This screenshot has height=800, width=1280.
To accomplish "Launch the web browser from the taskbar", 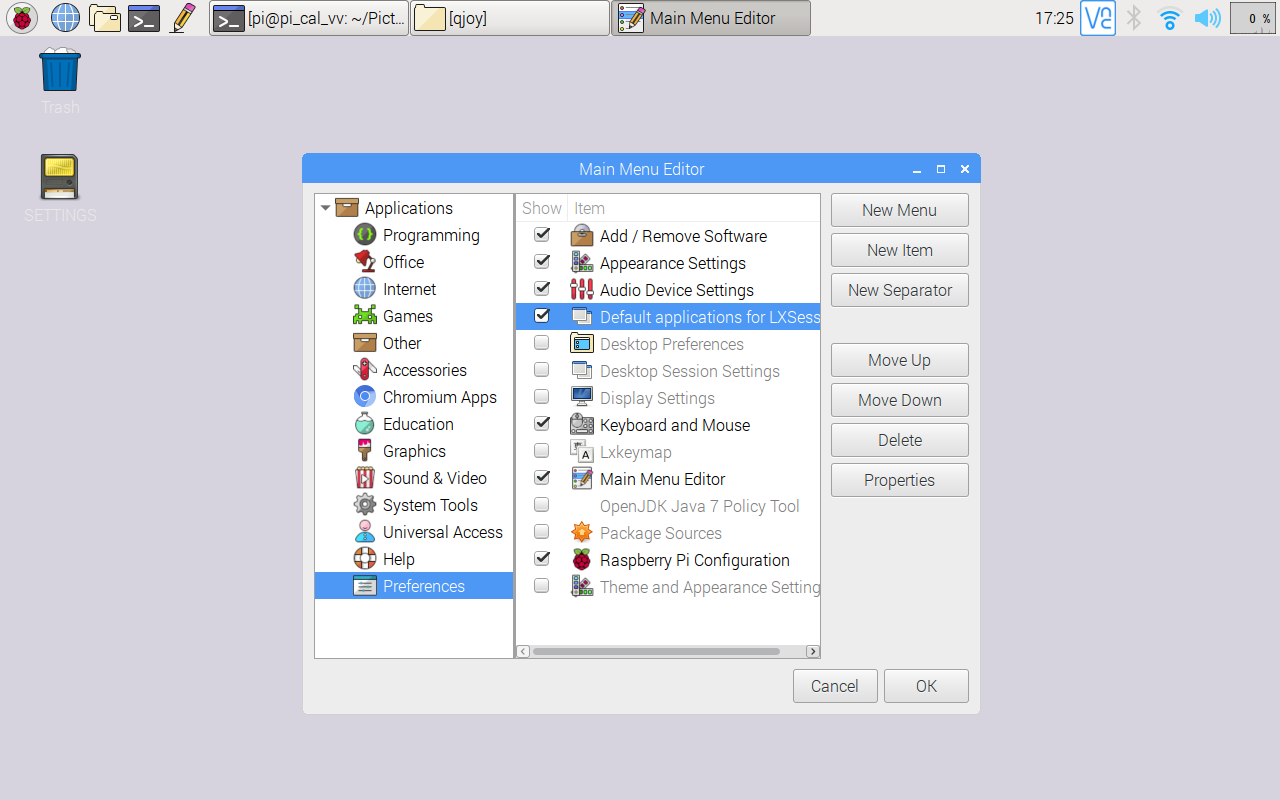I will pyautogui.click(x=65, y=17).
